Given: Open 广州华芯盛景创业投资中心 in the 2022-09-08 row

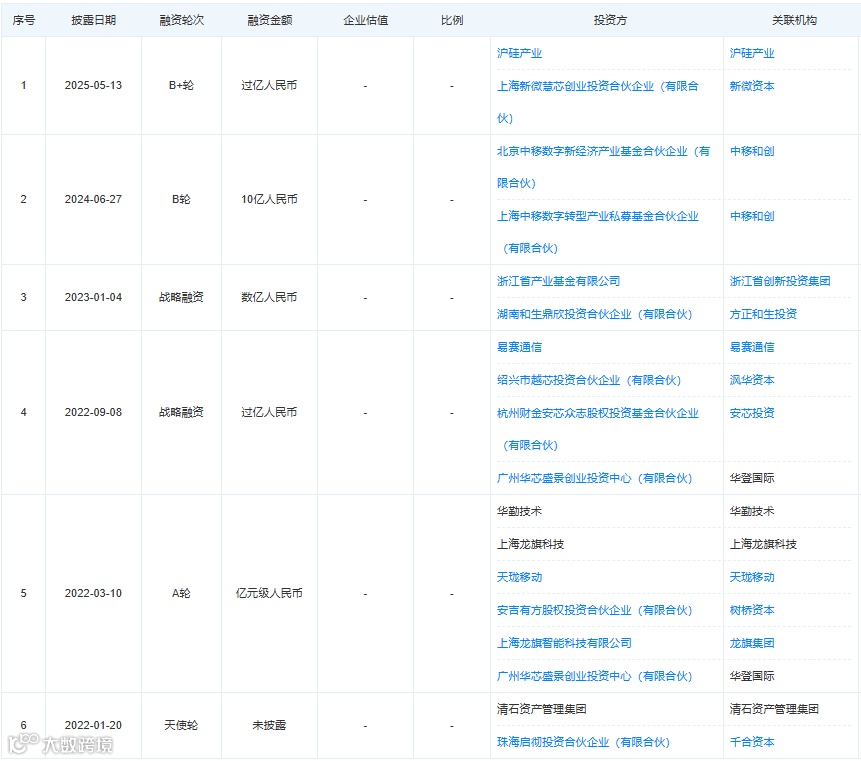Looking at the screenshot, I should pyautogui.click(x=594, y=478).
